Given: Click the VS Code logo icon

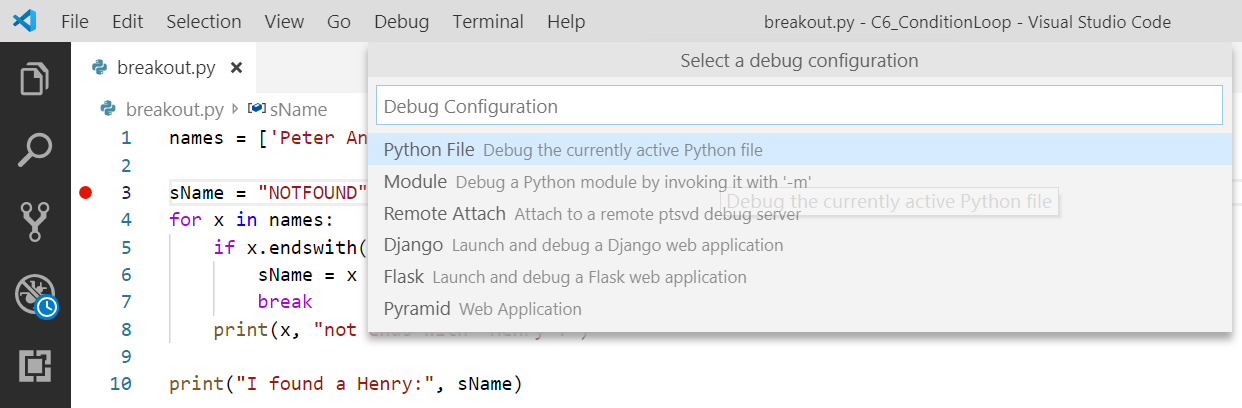Looking at the screenshot, I should click(26, 21).
